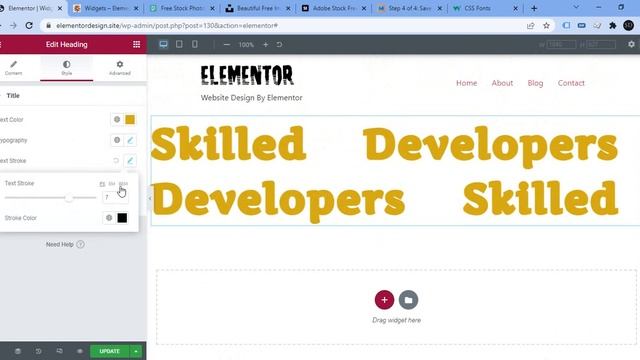
Task: Open the Contact menu link
Action: click(x=571, y=83)
